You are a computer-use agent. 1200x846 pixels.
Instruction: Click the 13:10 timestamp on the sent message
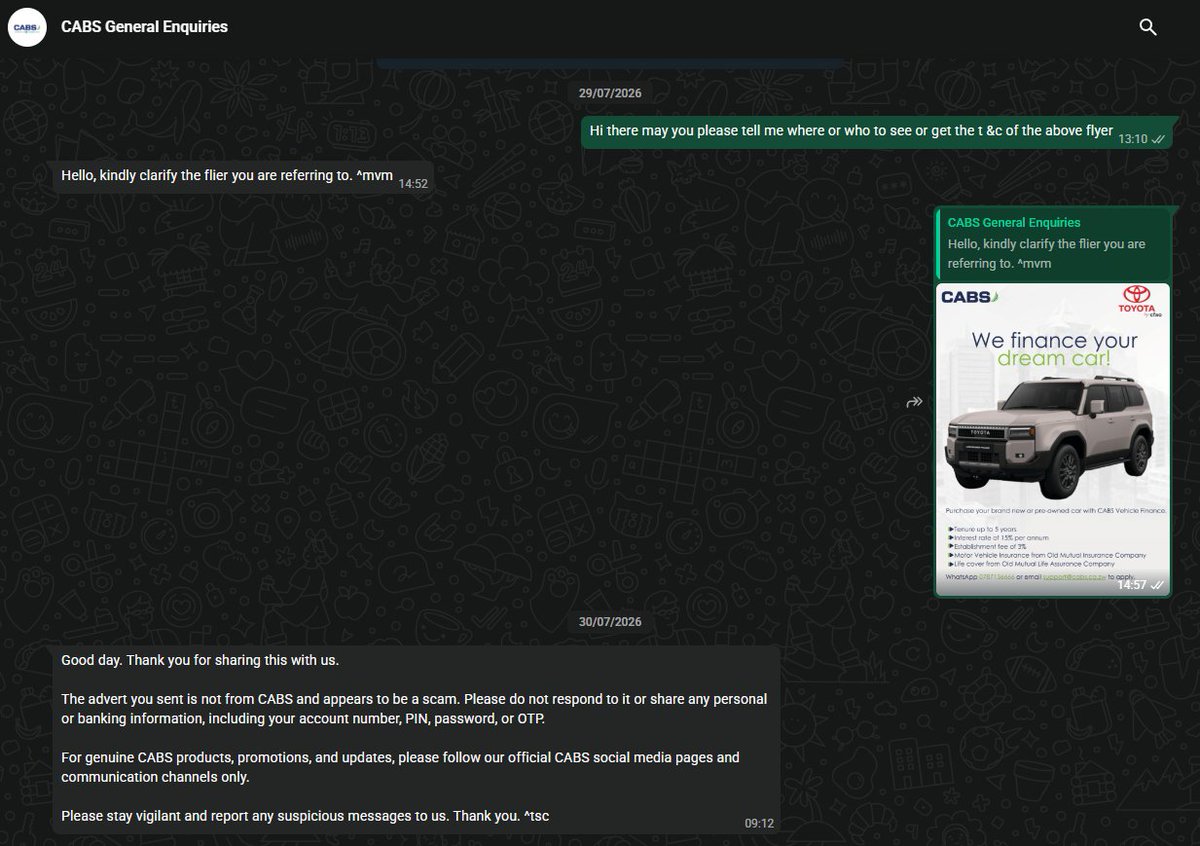(x=1132, y=139)
